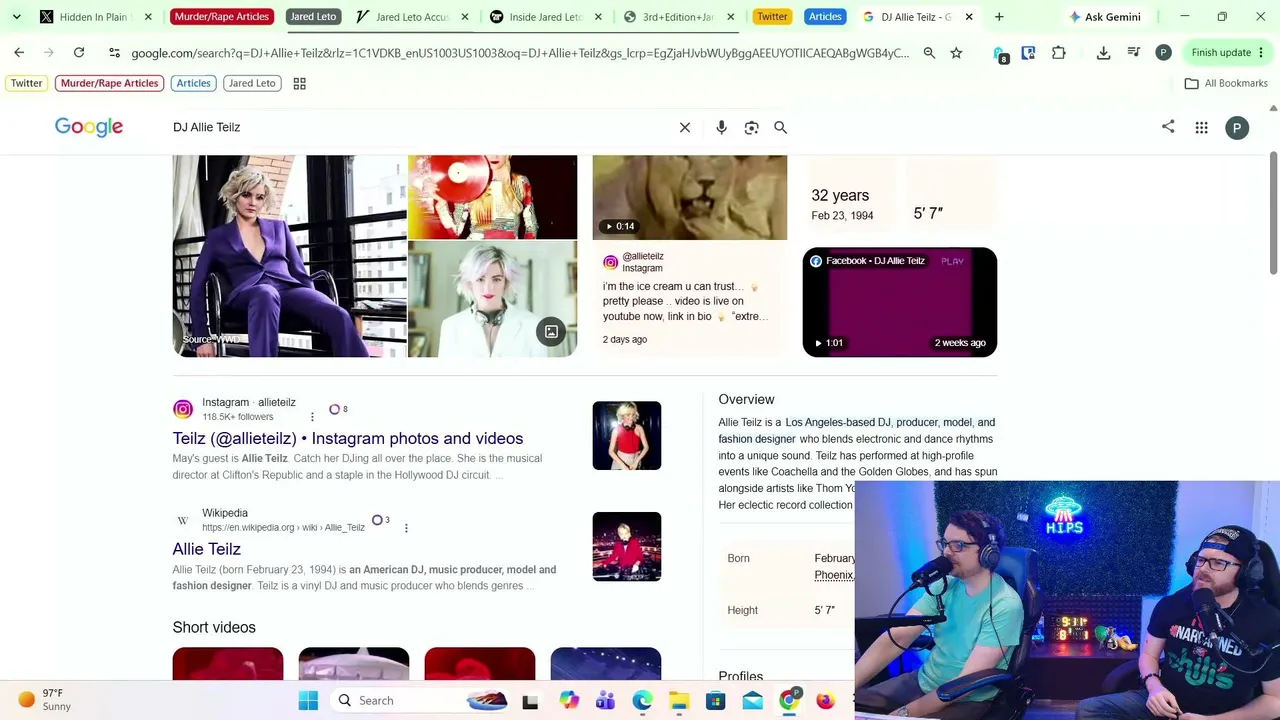Expand the orange Twitter tab group chip
The width and height of the screenshot is (1280, 720).
(x=772, y=17)
